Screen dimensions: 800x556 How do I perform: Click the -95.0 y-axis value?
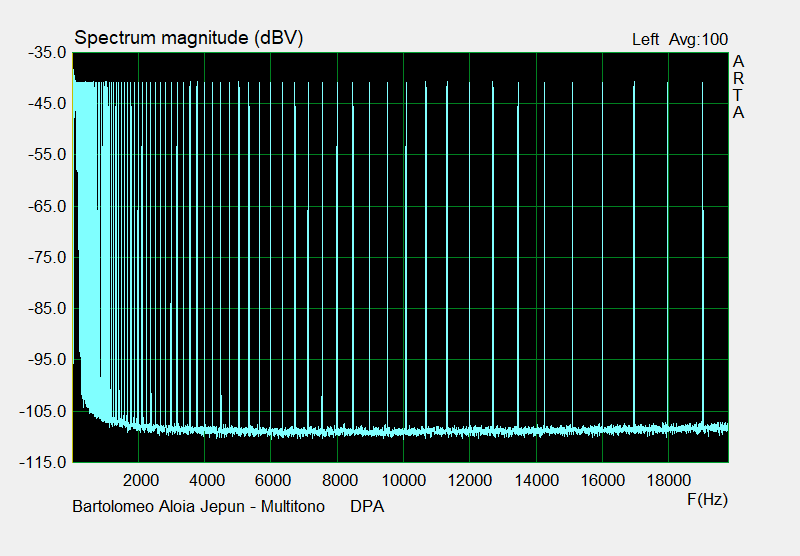click(47, 360)
